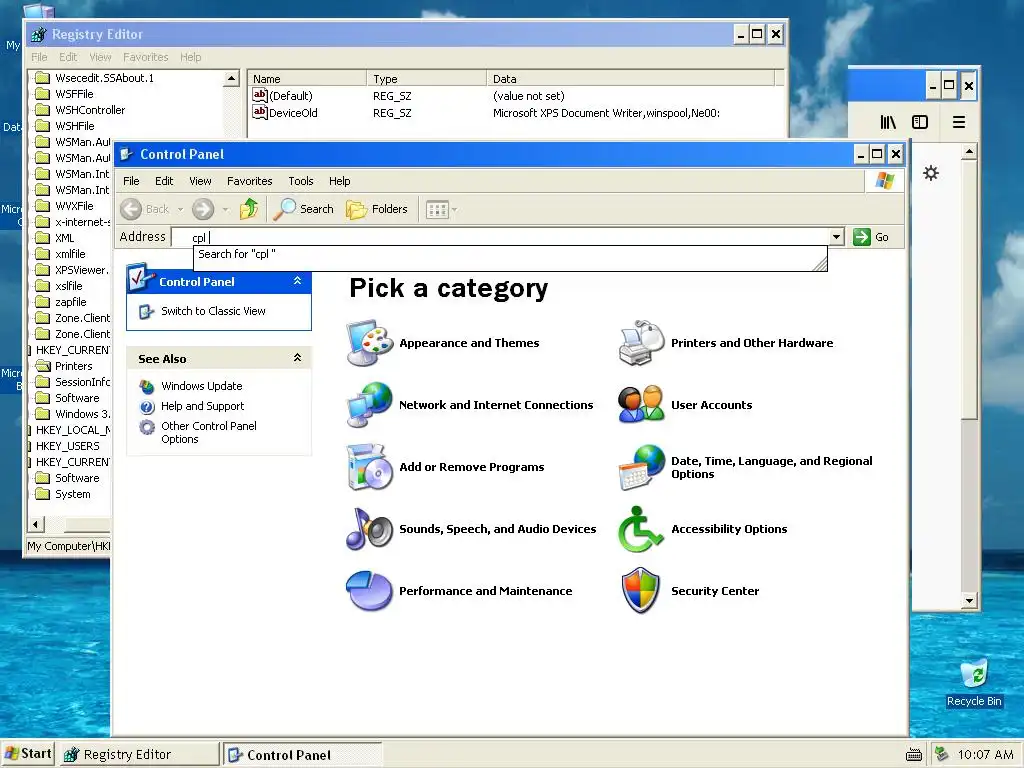Open Favorites menu in Registry Editor

(146, 57)
